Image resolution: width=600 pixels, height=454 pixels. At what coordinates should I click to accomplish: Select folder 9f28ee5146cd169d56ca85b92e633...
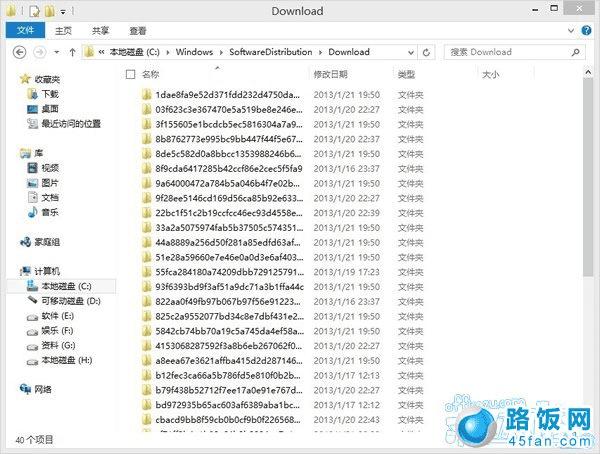[229, 198]
